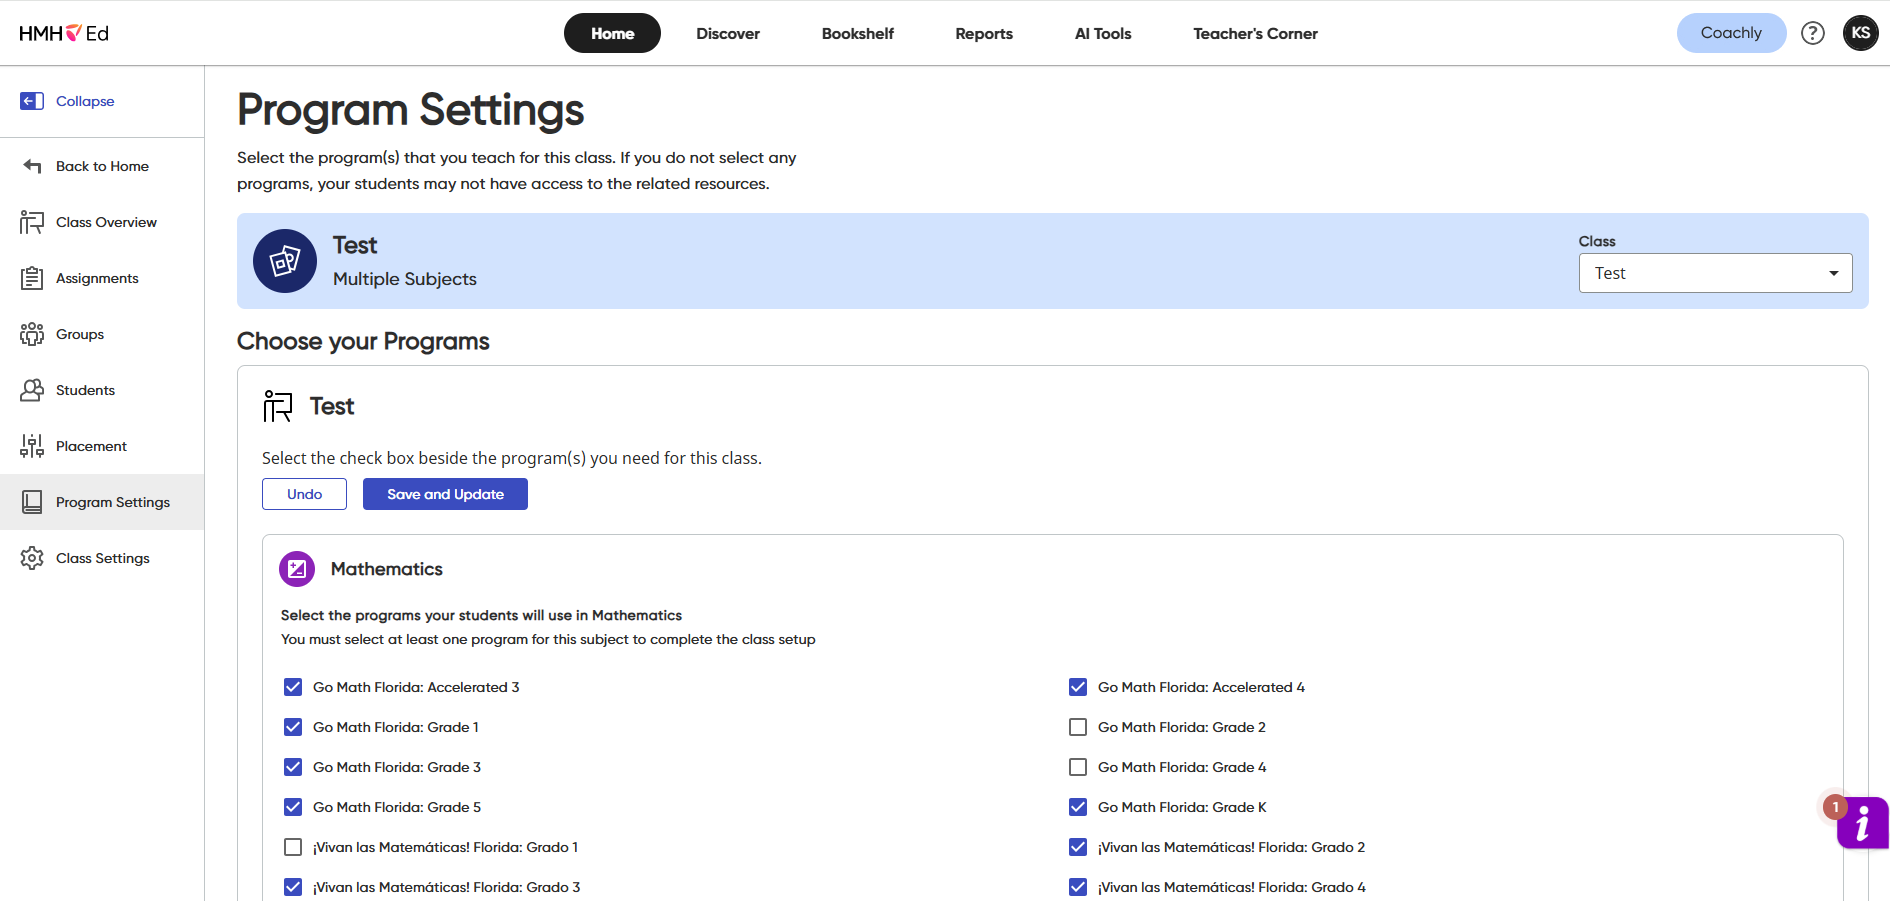Screen dimensions: 1890x901
Task: Open the Home tab
Action: [x=612, y=33]
